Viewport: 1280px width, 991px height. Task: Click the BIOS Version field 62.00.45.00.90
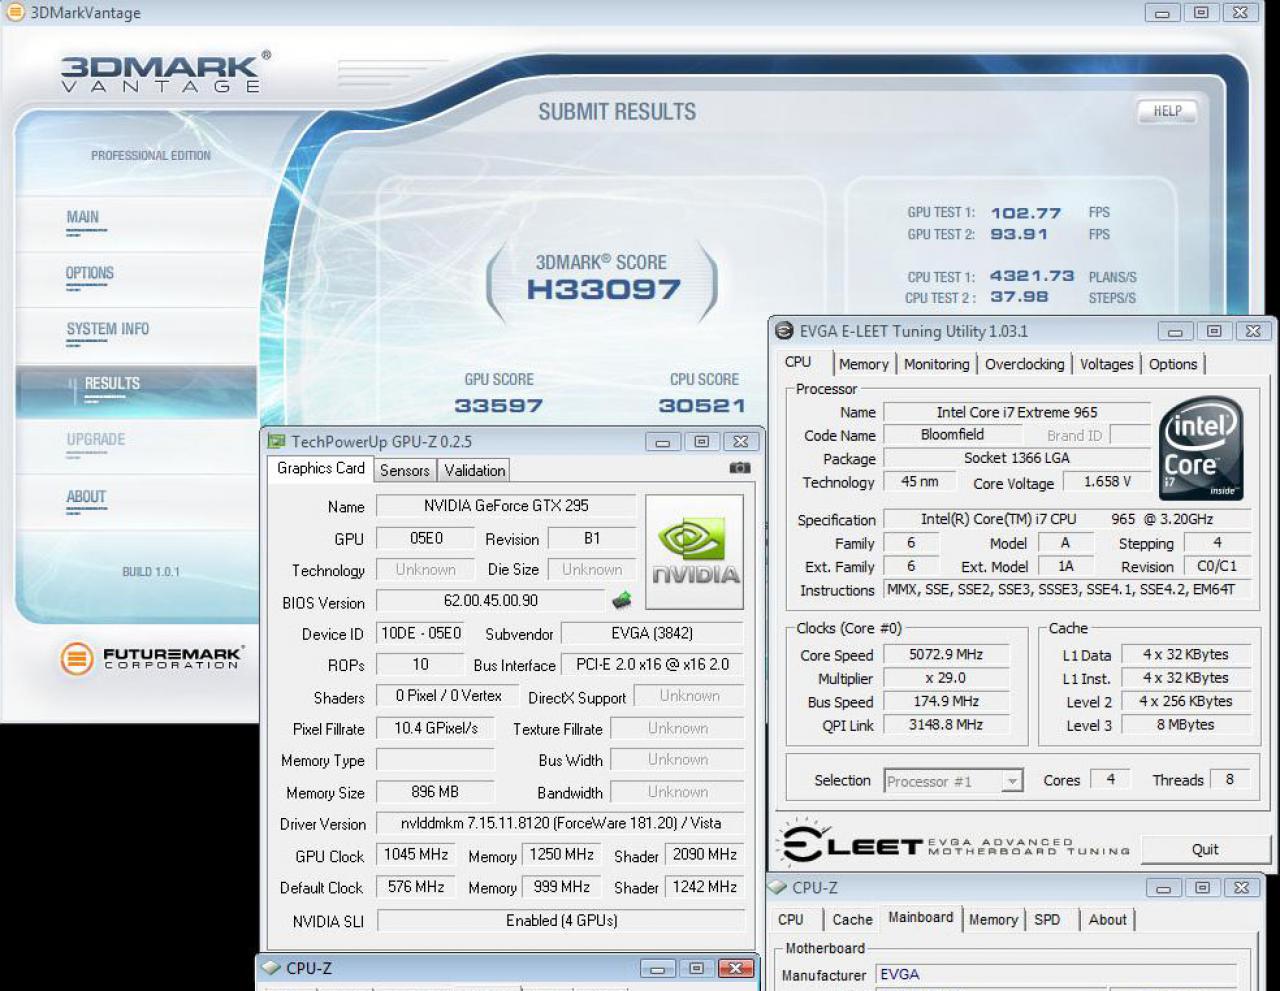[x=490, y=601]
